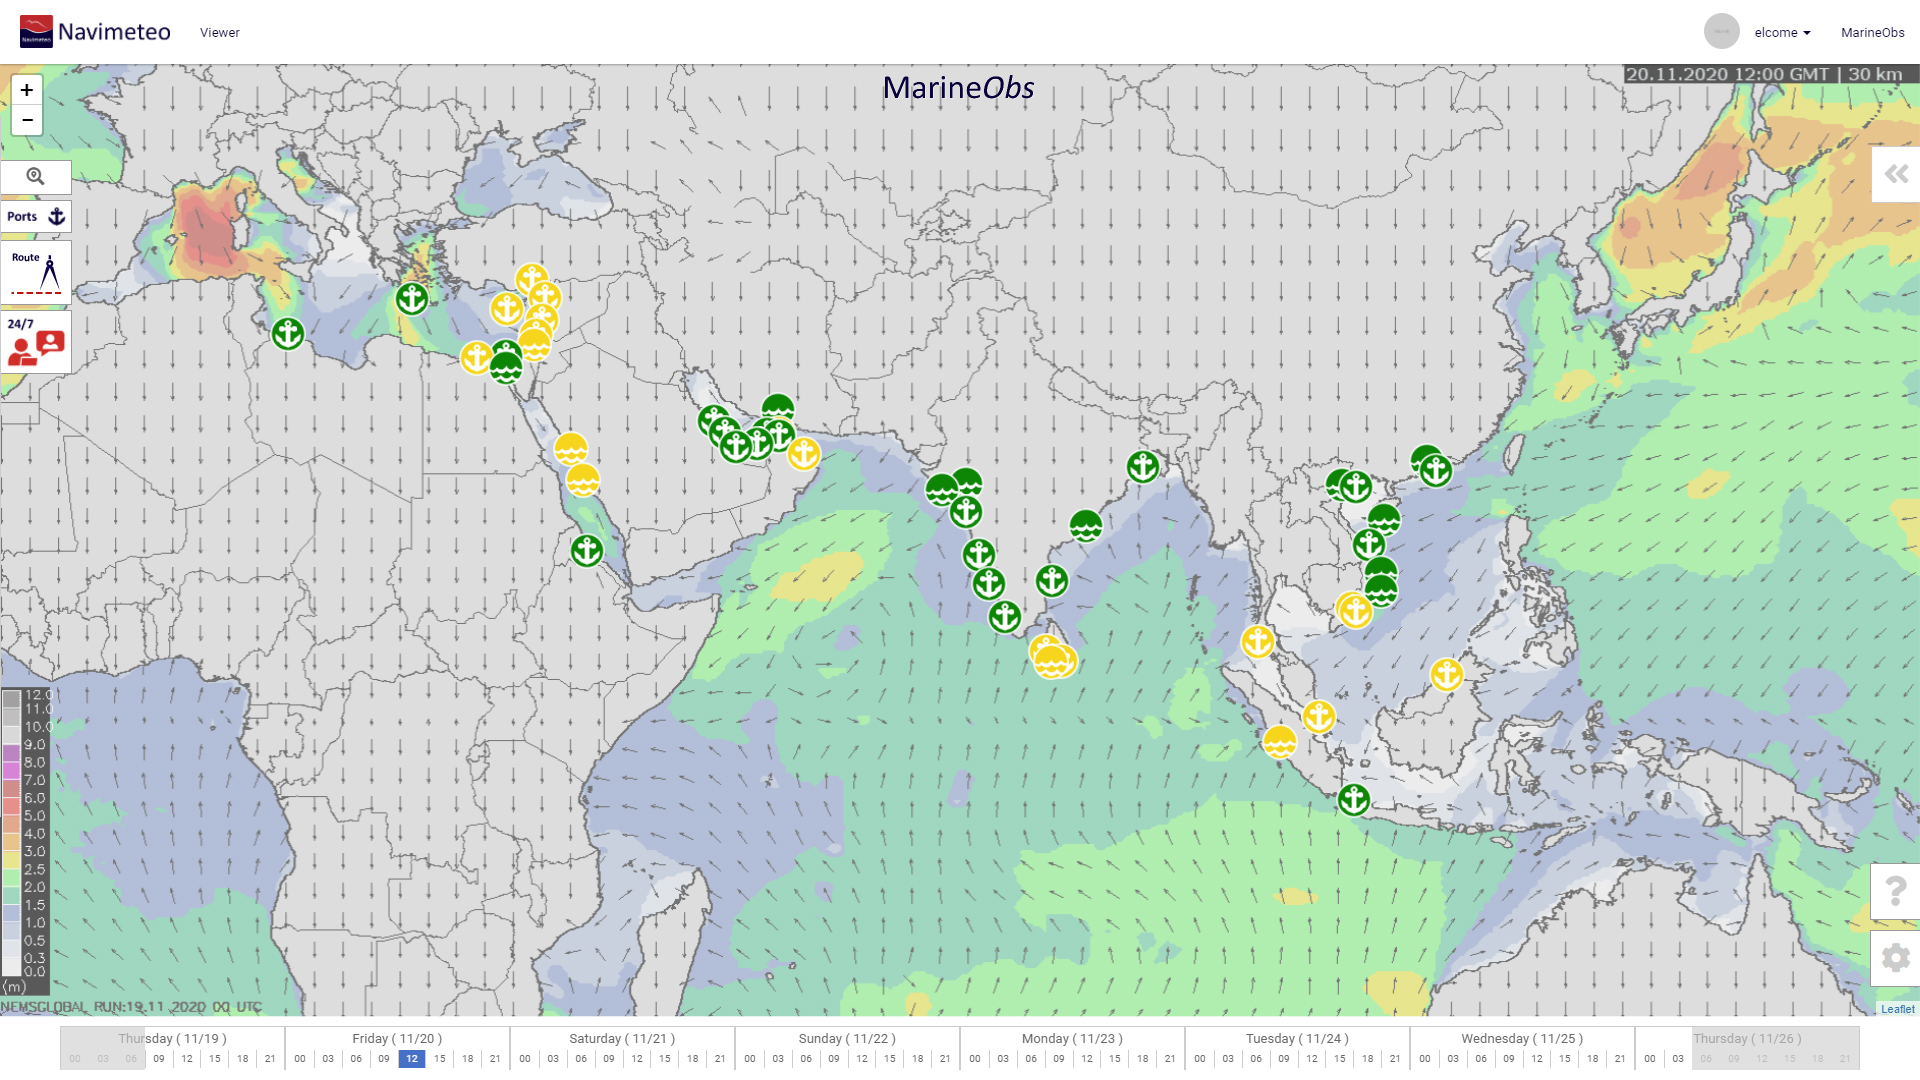Open the Ports anchor tool
This screenshot has width=1920, height=1080.
click(x=36, y=217)
